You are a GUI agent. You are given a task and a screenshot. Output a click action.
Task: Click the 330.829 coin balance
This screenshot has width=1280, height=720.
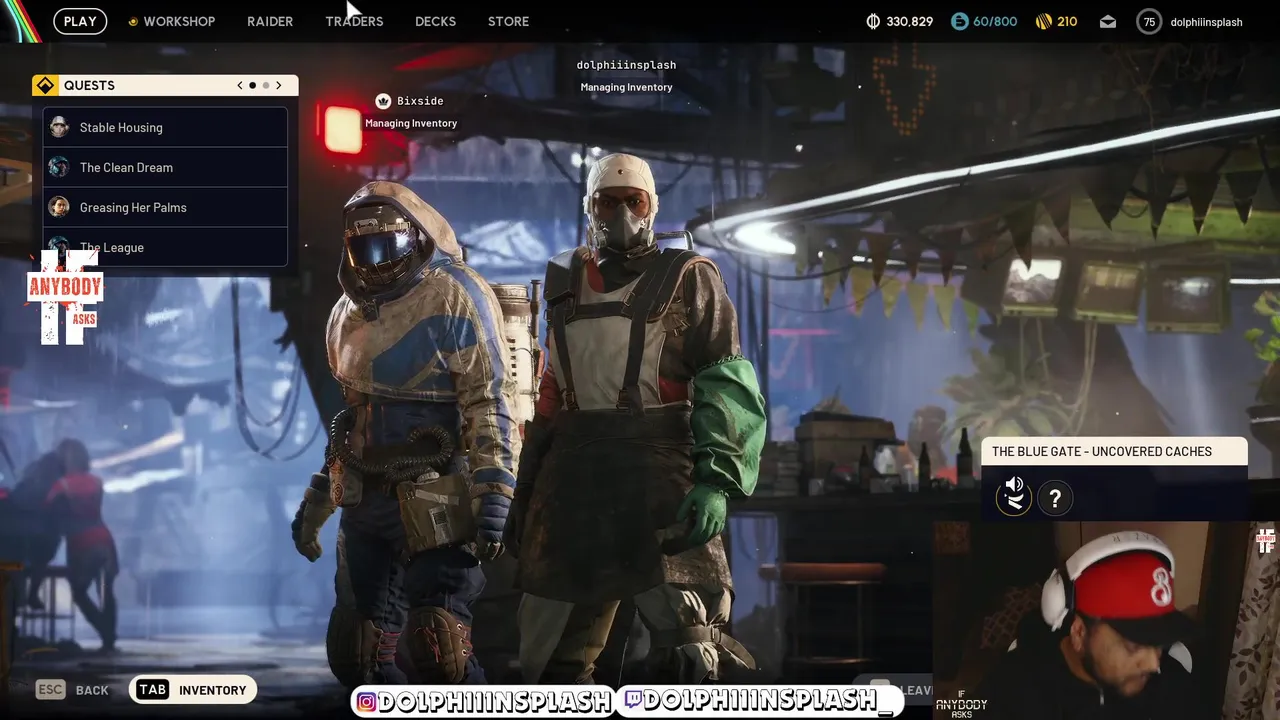[x=910, y=21]
